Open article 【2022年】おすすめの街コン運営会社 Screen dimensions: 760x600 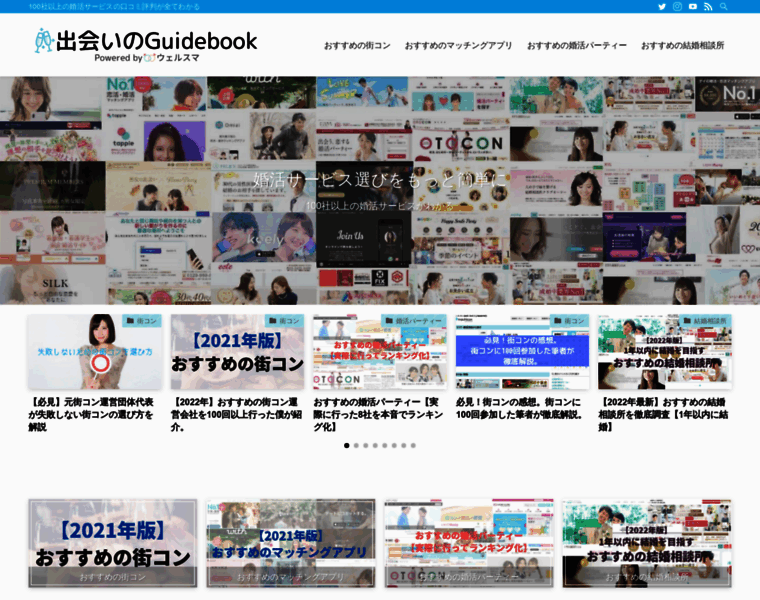[236, 414]
